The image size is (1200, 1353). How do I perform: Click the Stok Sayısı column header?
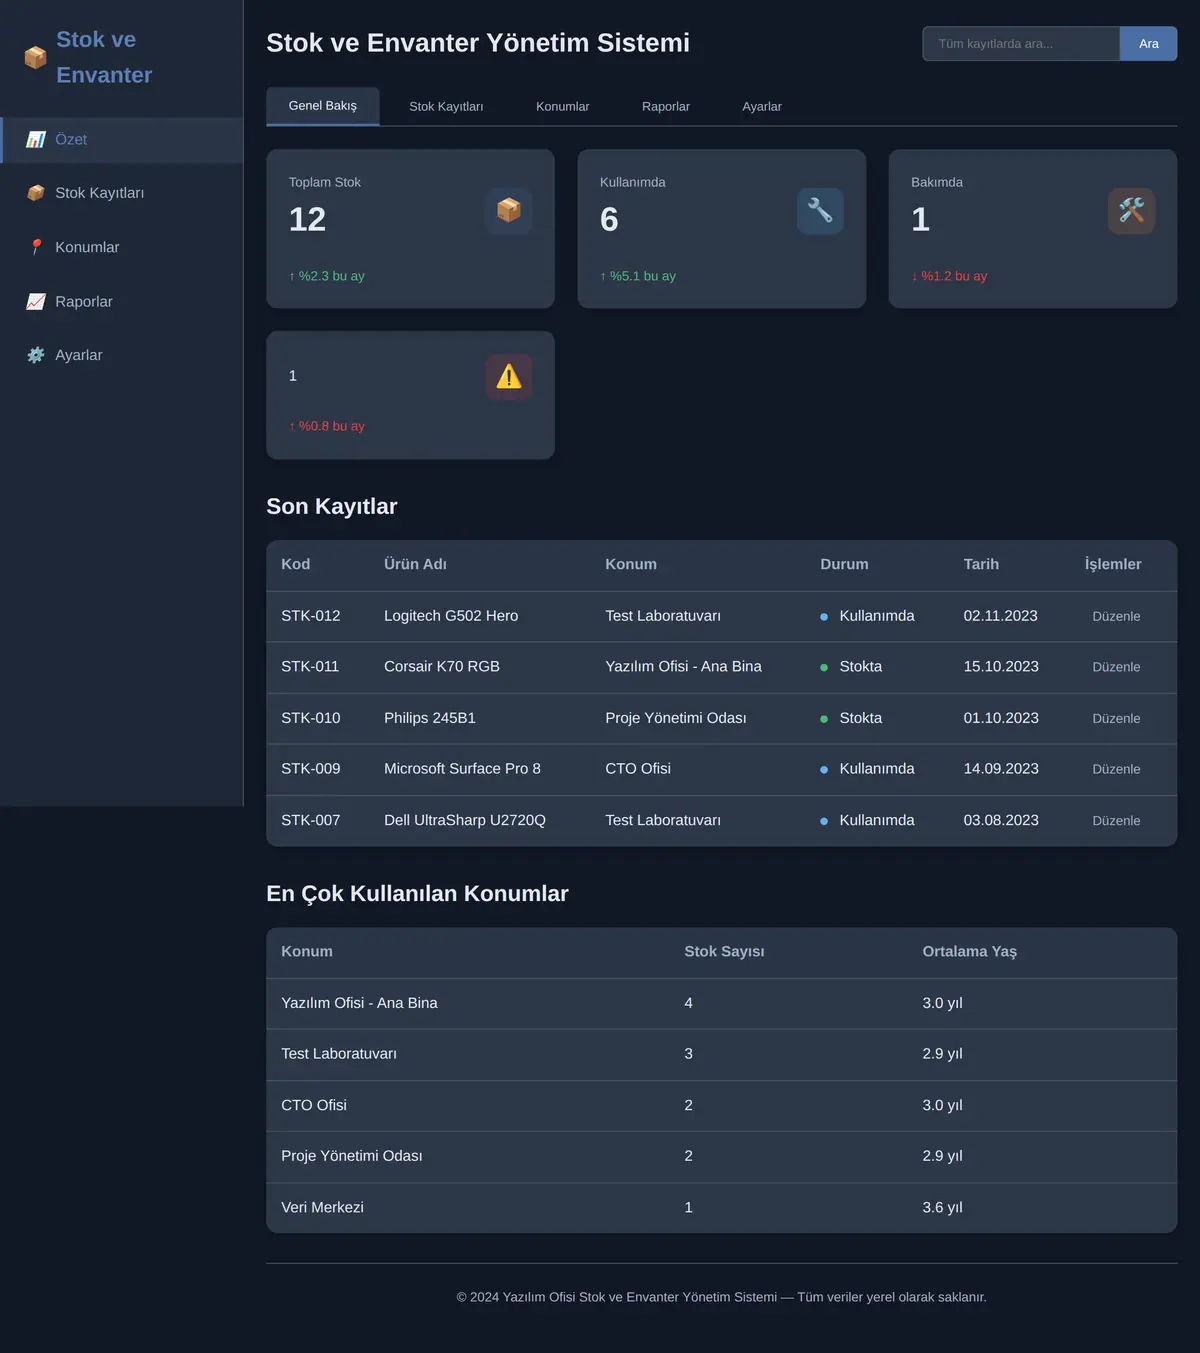tap(724, 952)
